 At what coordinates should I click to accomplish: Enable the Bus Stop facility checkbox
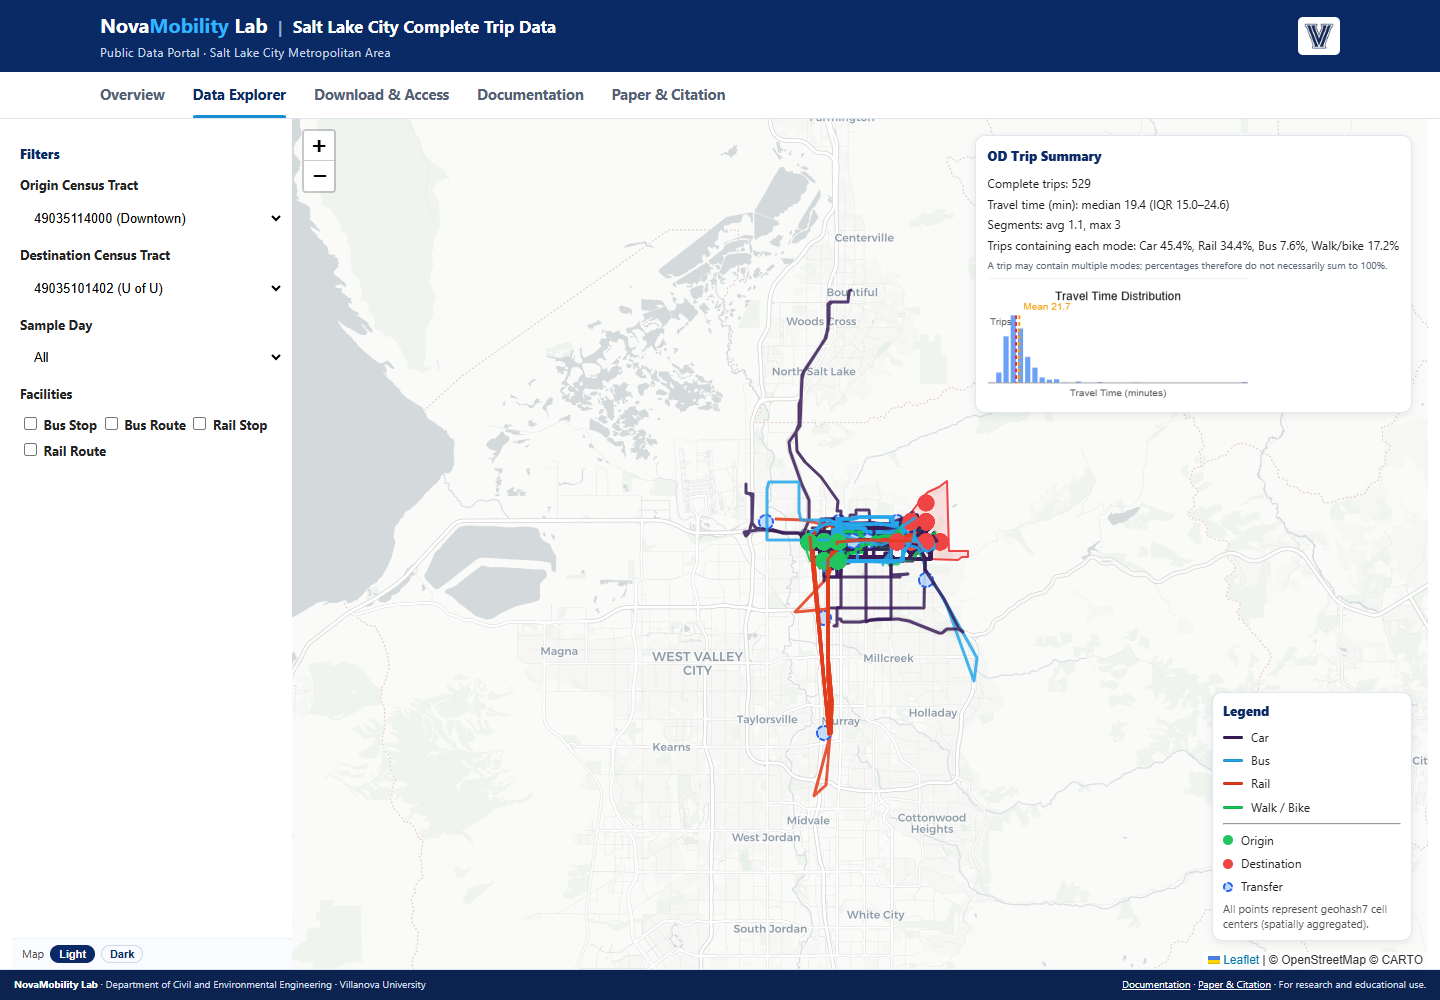pos(31,424)
